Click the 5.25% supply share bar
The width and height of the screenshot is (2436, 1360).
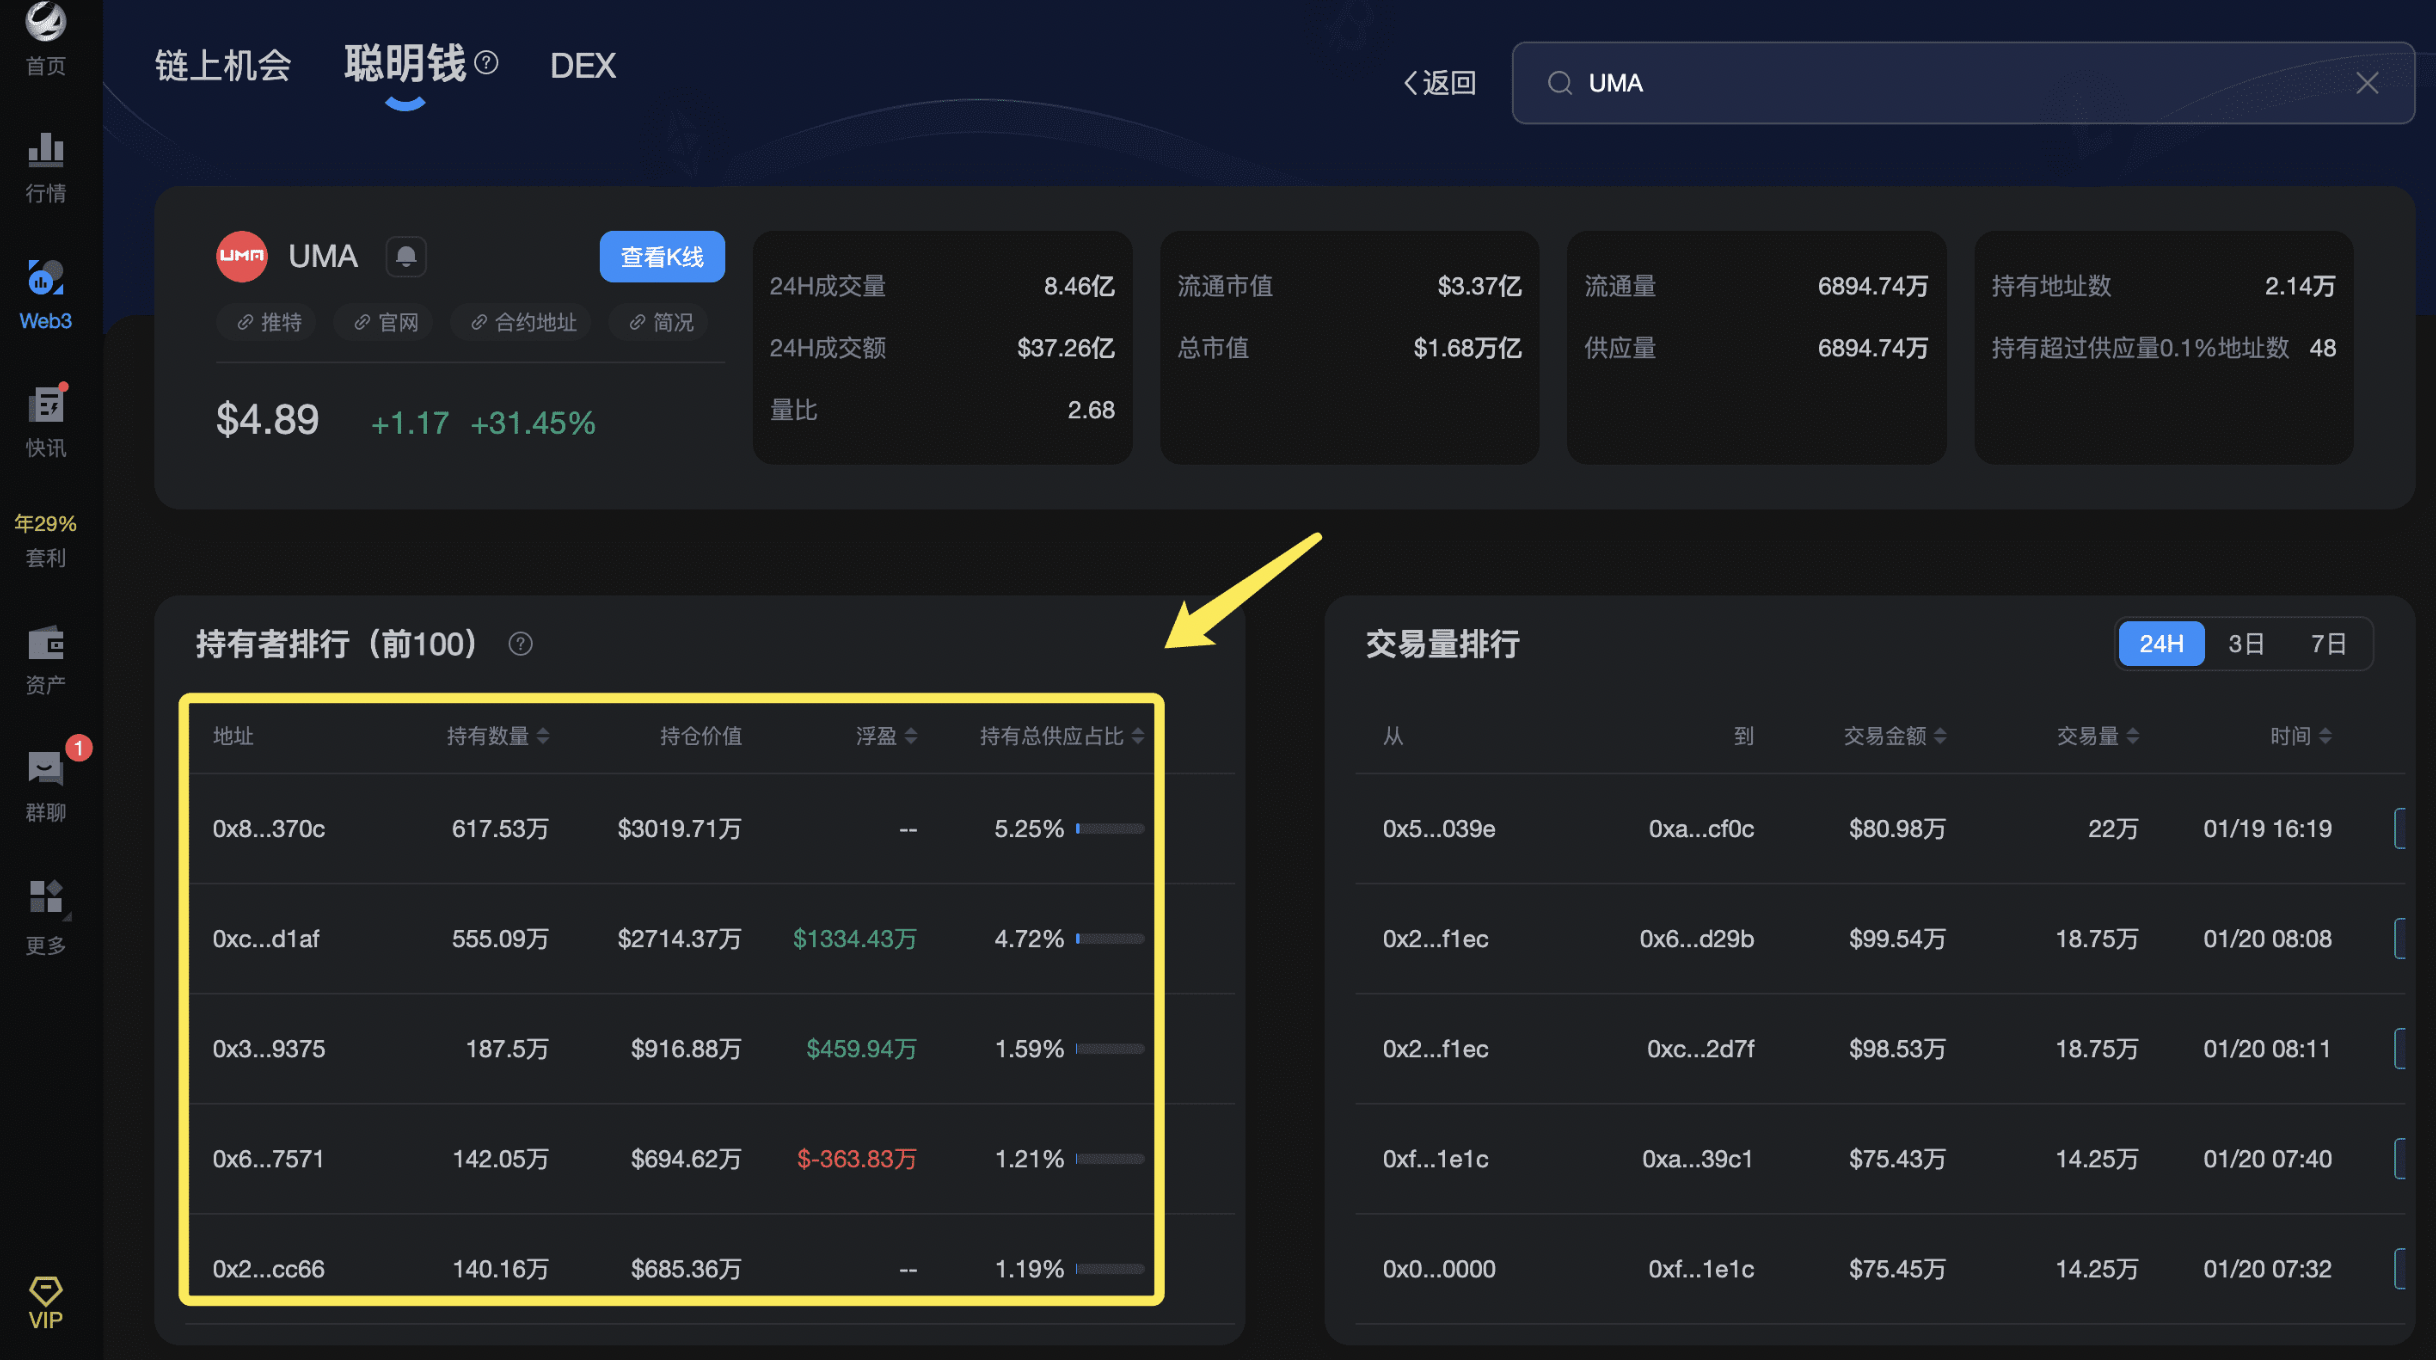tap(1110, 828)
